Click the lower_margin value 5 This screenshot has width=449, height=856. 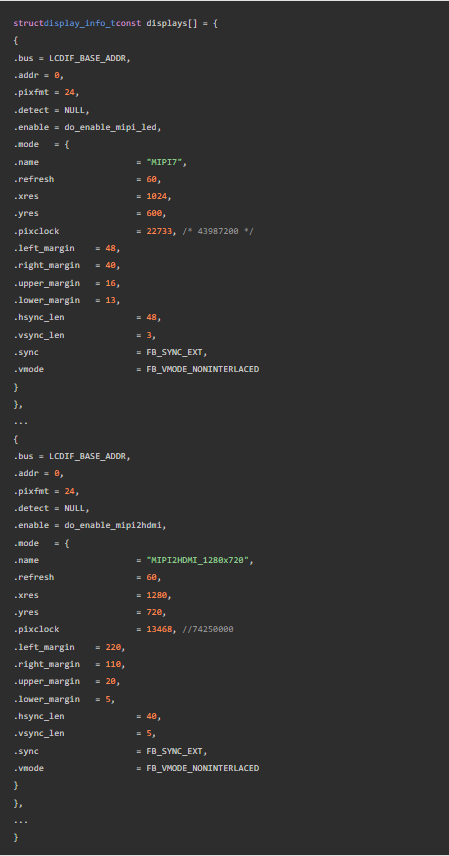108,699
